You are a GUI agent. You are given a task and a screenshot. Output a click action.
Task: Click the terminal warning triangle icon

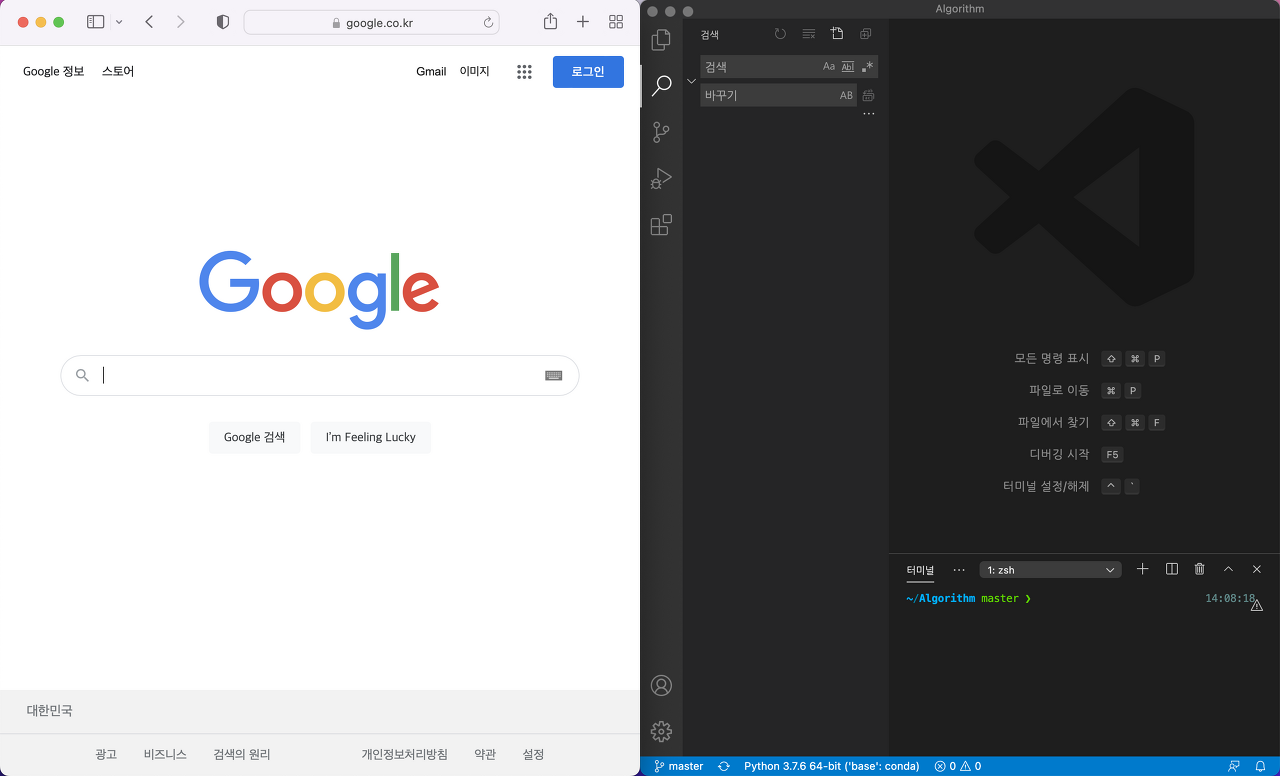tap(1257, 605)
